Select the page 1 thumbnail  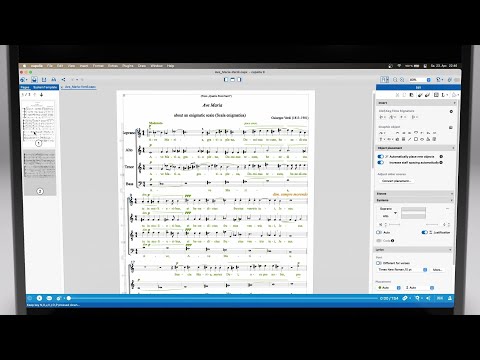tap(40, 122)
